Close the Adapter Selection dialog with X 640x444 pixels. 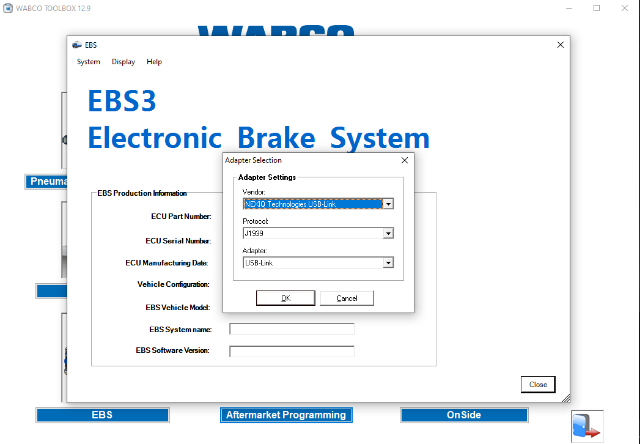click(404, 160)
